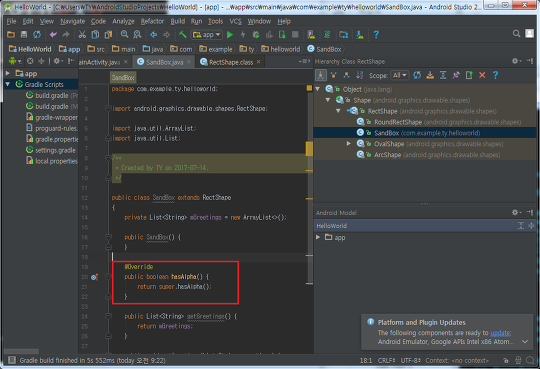Expand app in the Android Model panel
Image resolution: width=540 pixels, height=369 pixels.
[318, 237]
